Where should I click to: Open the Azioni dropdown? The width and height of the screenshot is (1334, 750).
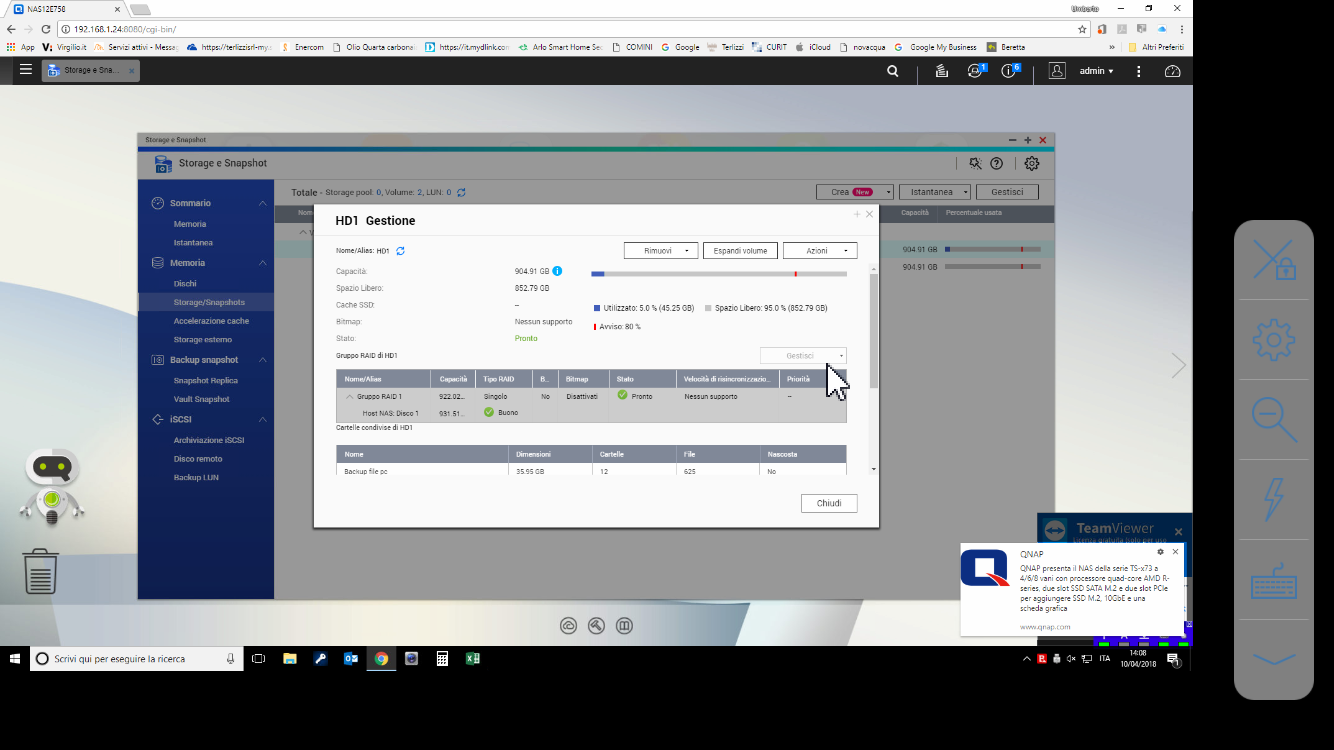tap(820, 251)
